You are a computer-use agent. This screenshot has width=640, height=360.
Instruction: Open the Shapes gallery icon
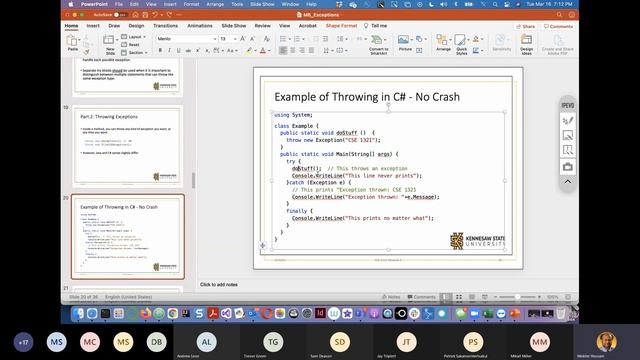click(419, 39)
